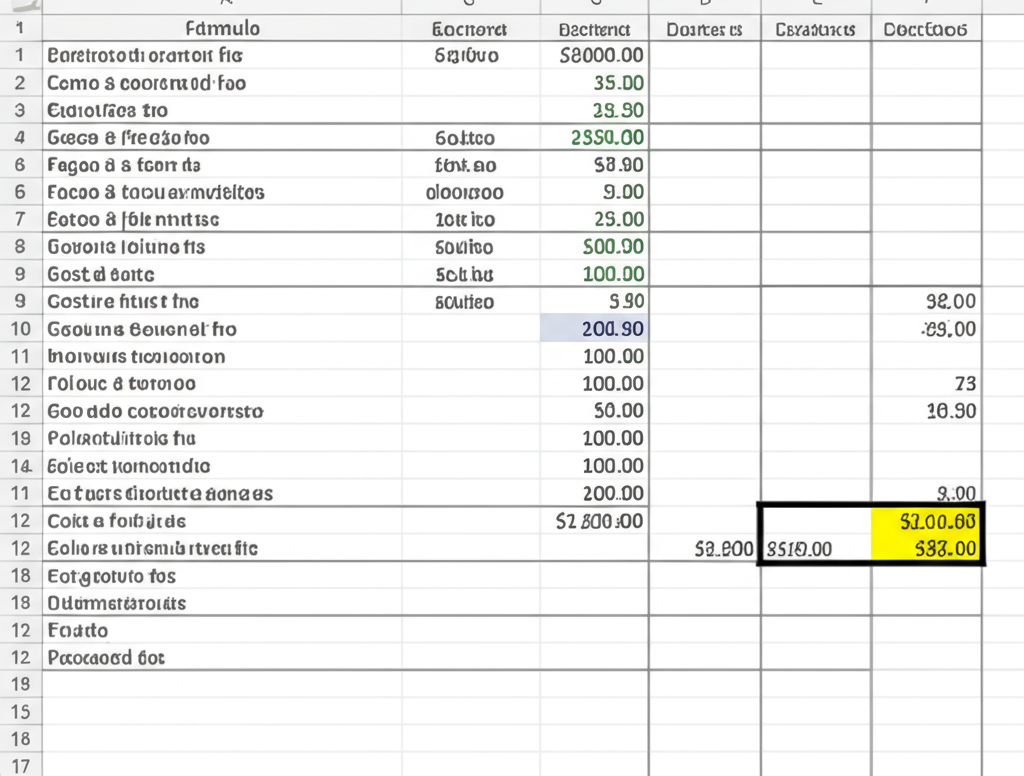Viewport: 1024px width, 776px height.
Task: Select the "Doccfooo" header cell
Action: (926, 29)
